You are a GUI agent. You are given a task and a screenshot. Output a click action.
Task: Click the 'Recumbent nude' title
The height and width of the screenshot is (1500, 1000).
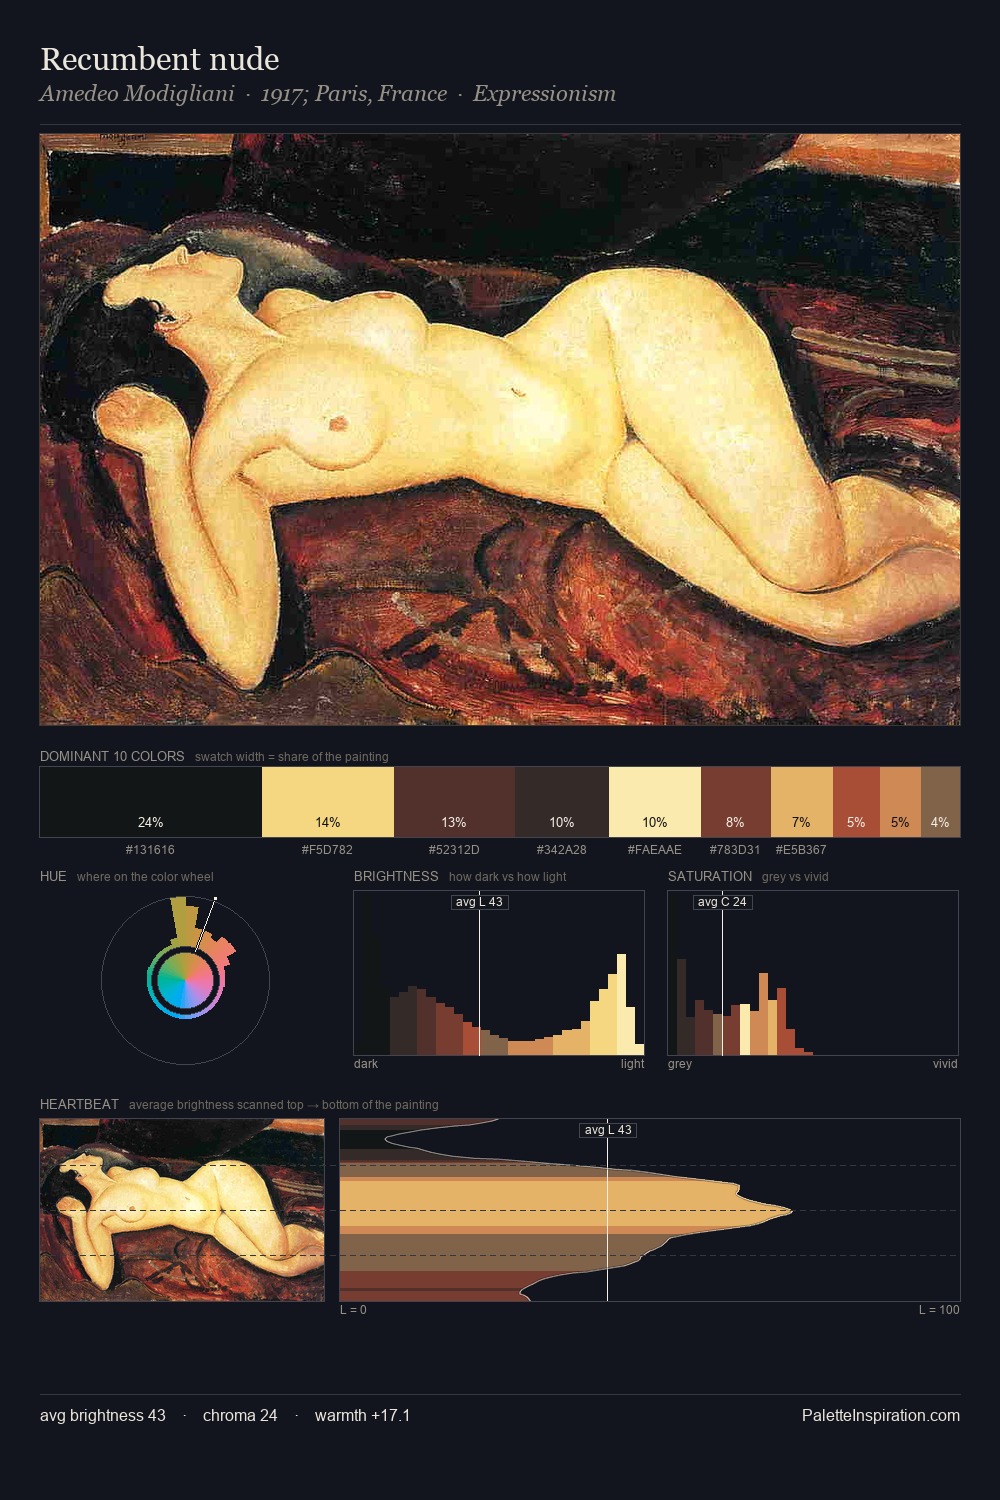point(160,59)
